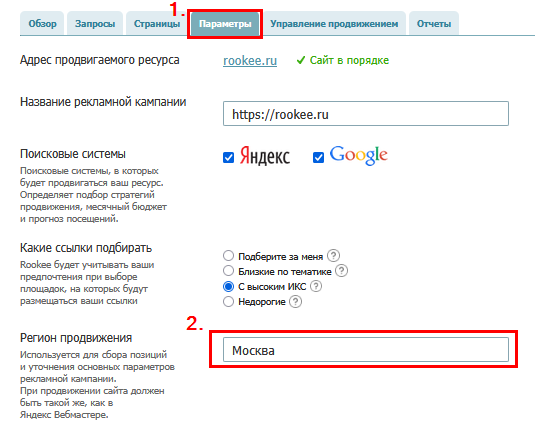Select the Недорогие radio option
The width and height of the screenshot is (535, 426).
point(228,302)
